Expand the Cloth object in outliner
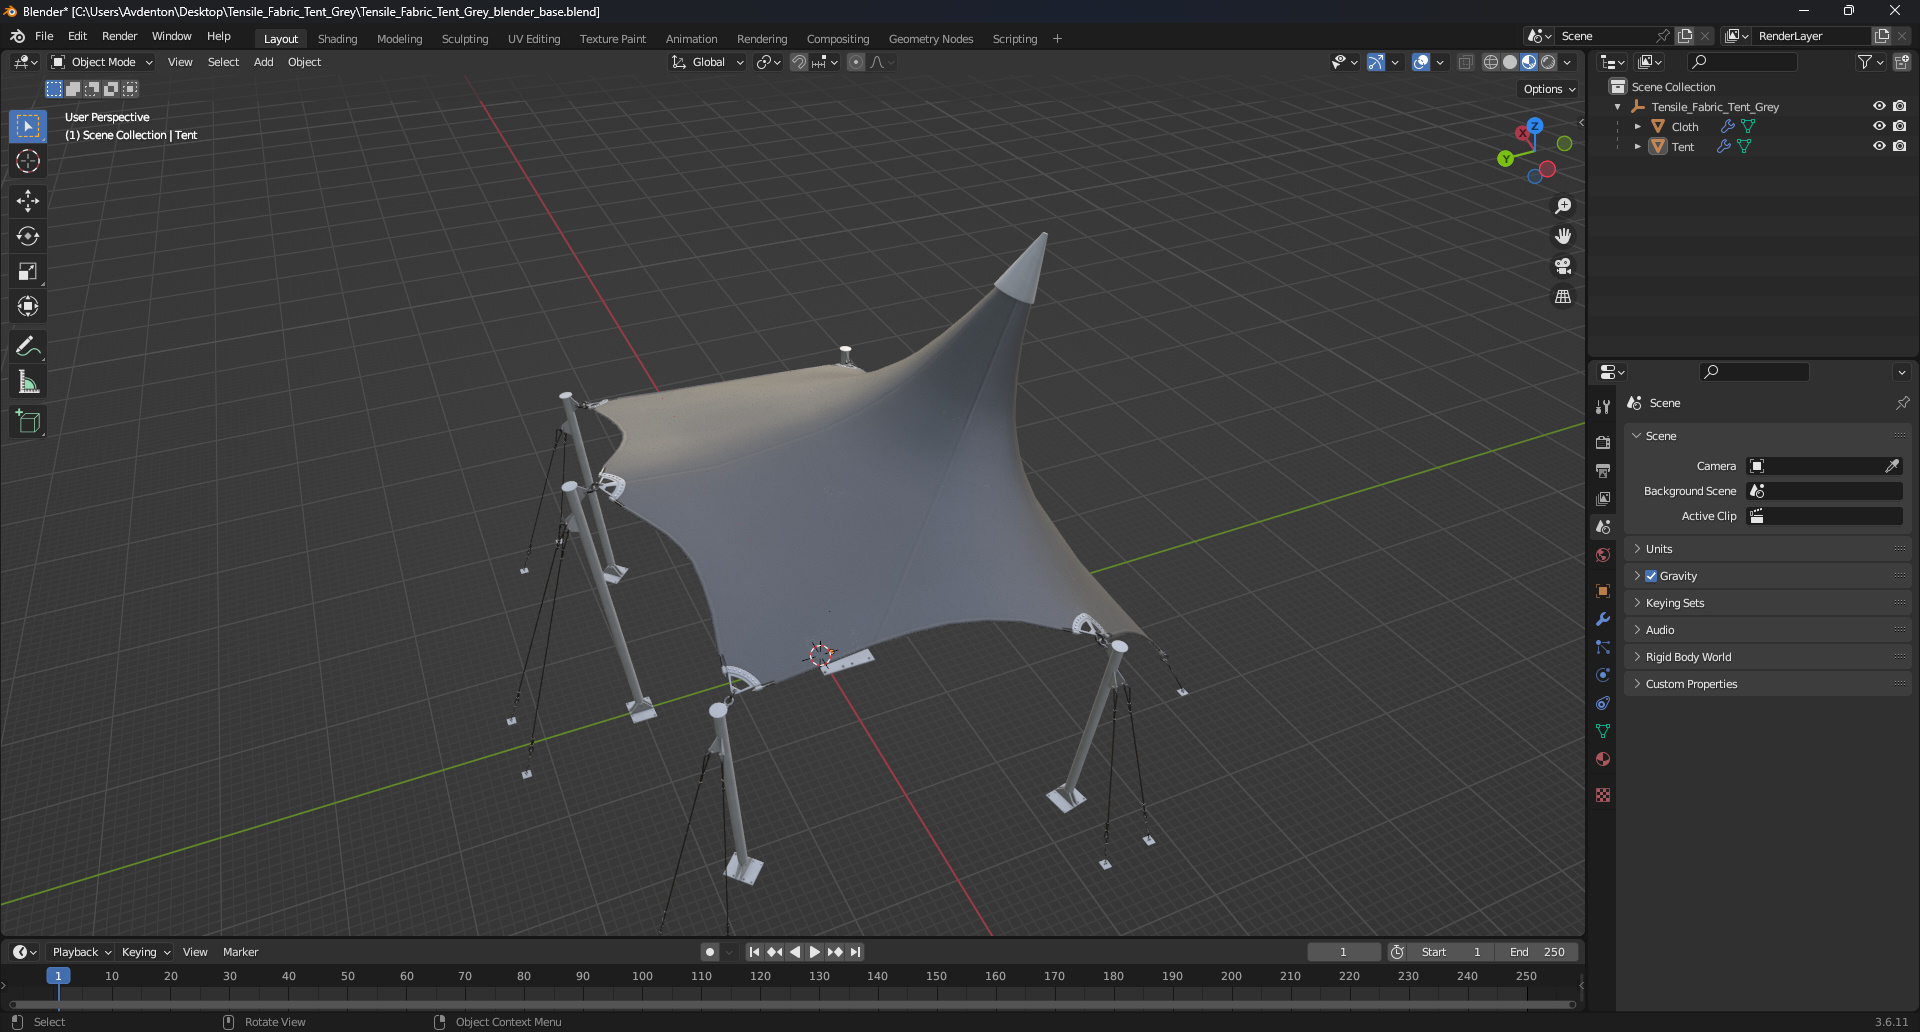The height and width of the screenshot is (1032, 1920). click(1637, 126)
